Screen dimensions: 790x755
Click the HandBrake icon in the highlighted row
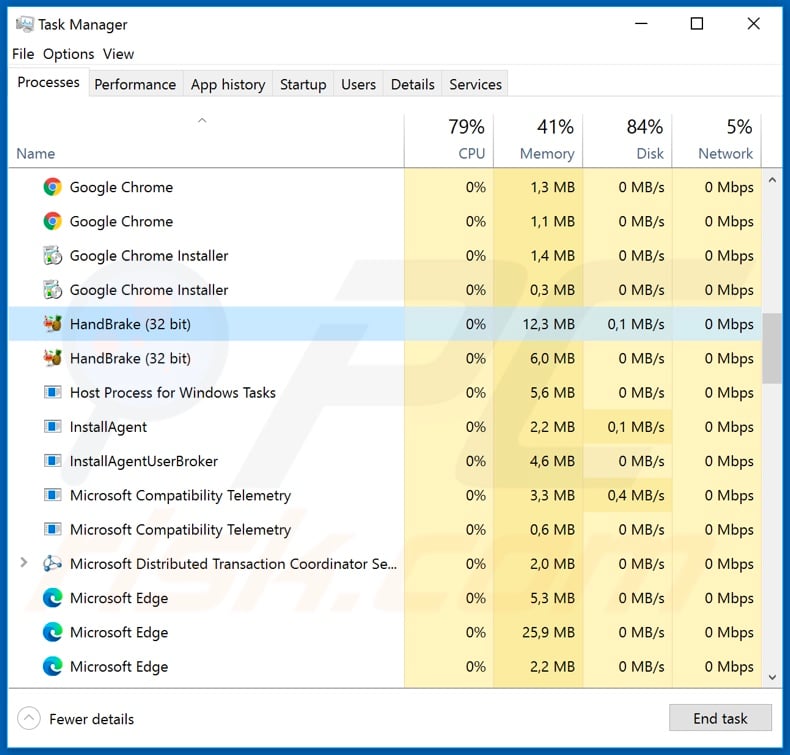tap(52, 323)
